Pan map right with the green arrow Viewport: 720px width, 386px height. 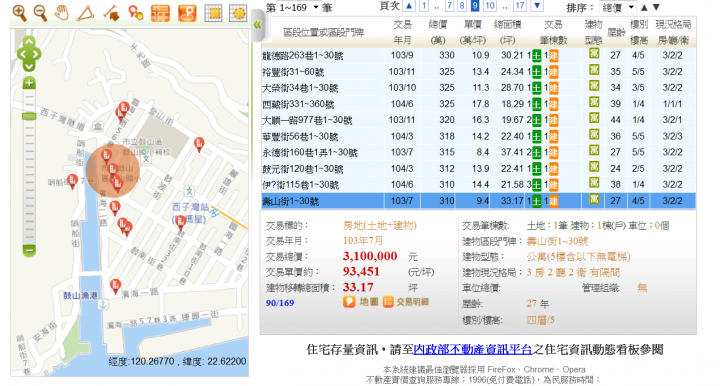(x=37, y=54)
